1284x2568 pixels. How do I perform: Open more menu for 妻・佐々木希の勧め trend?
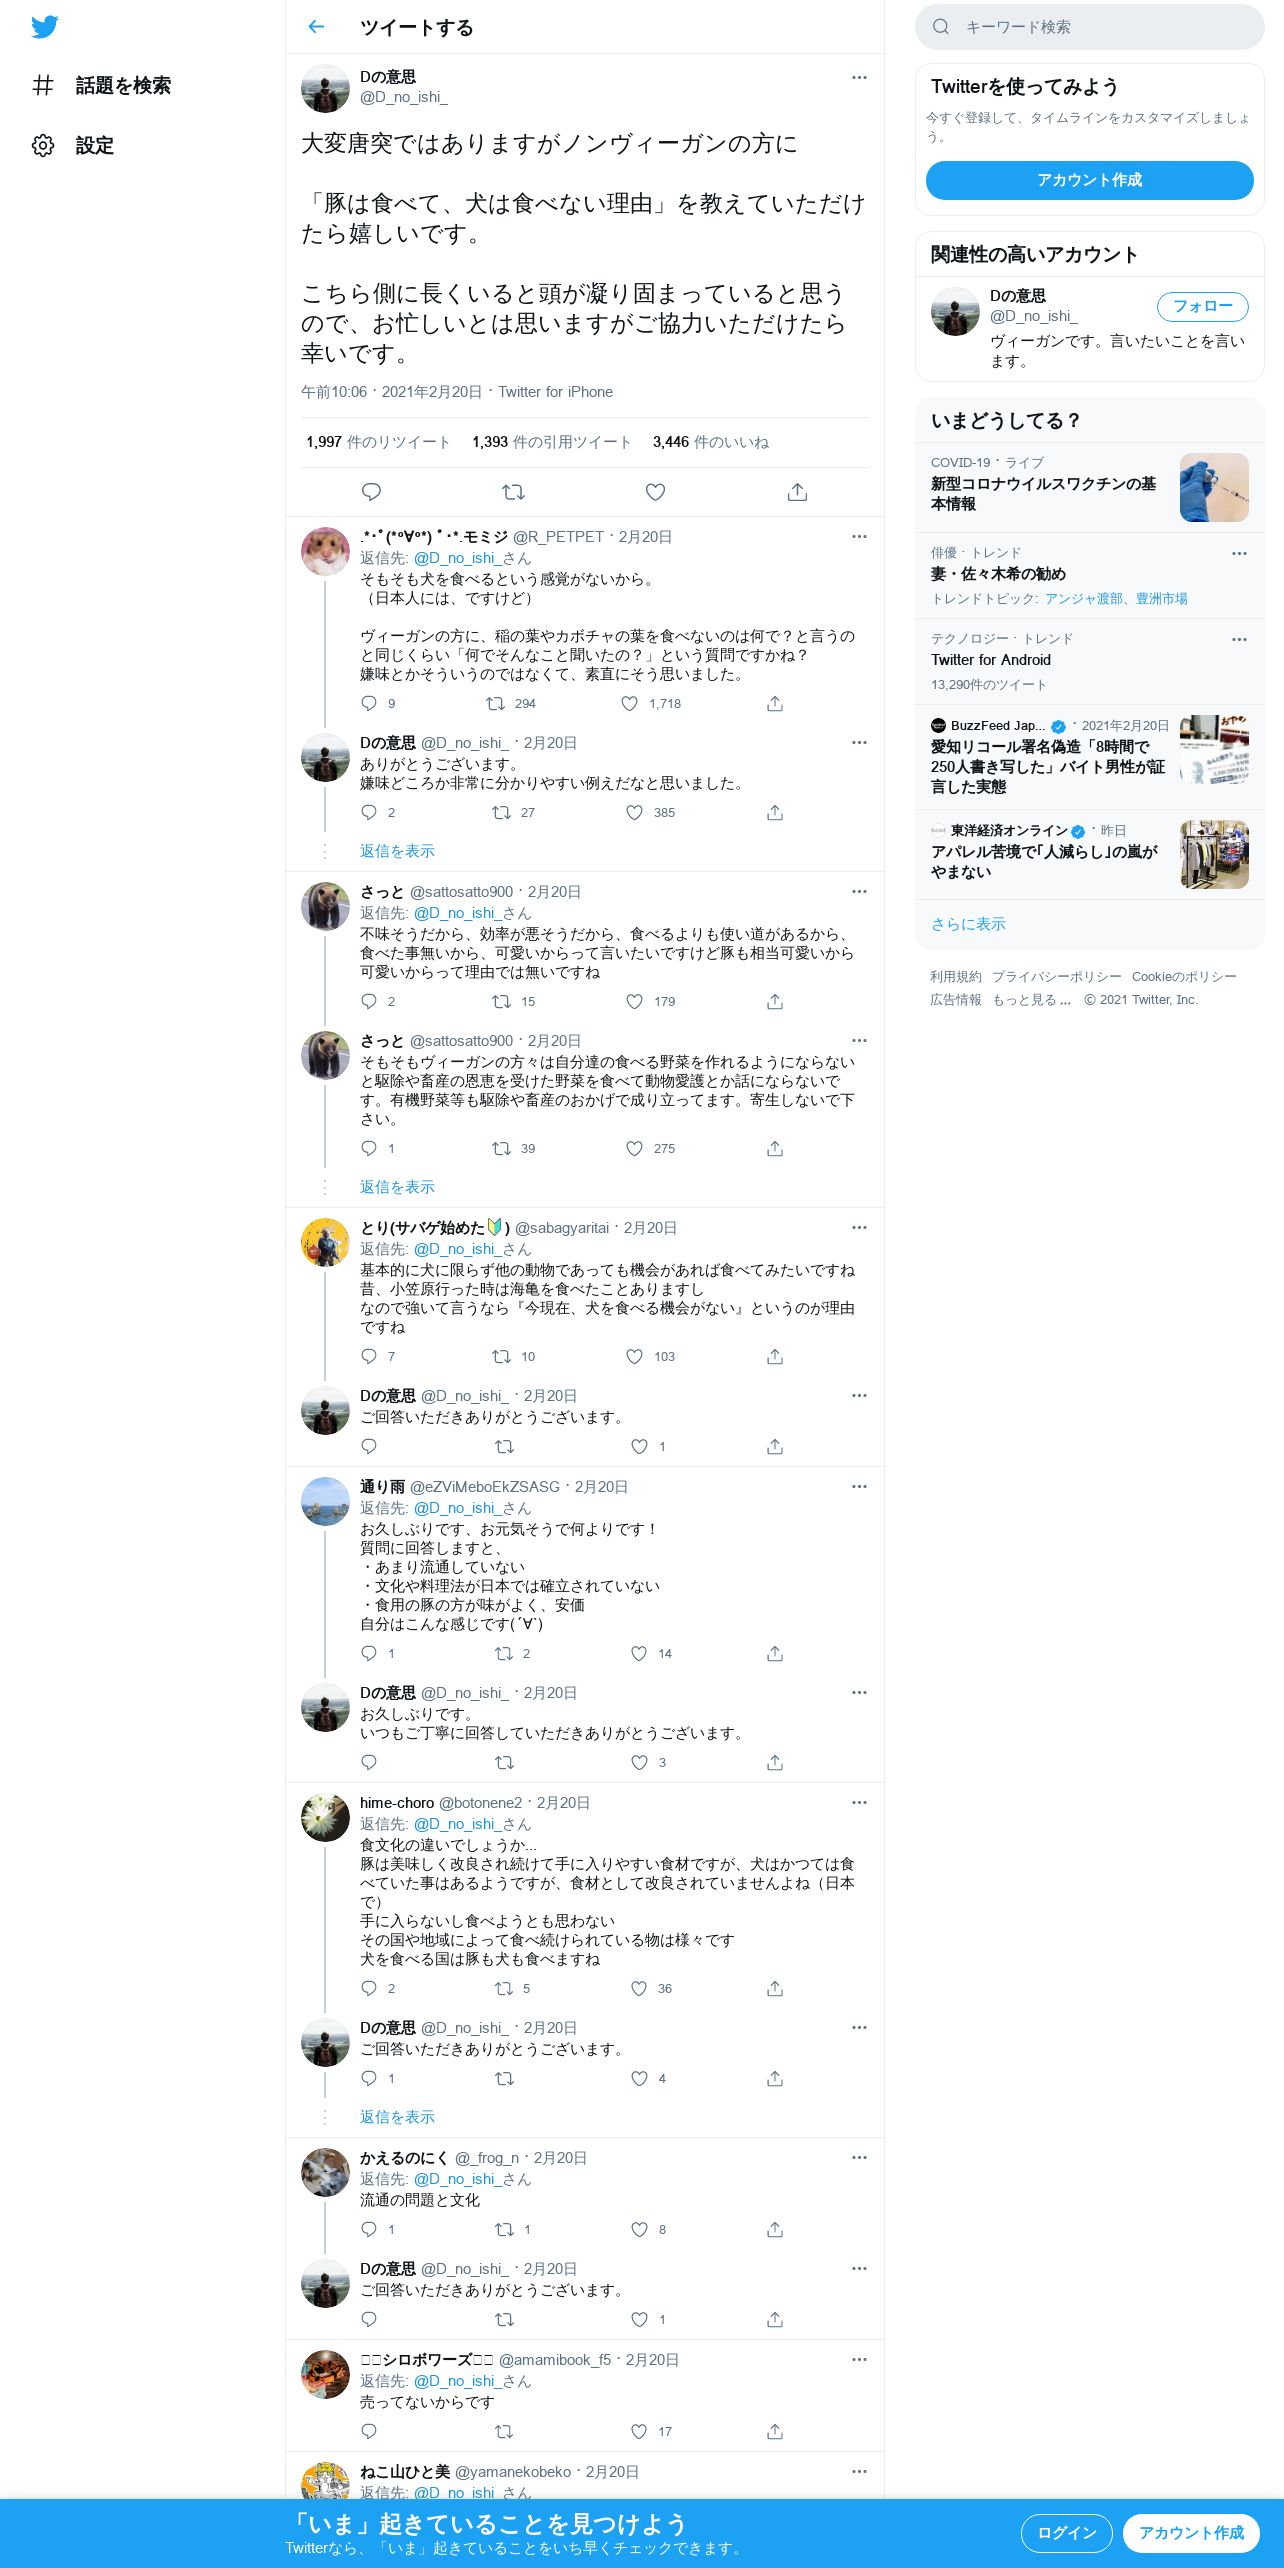pos(1239,553)
